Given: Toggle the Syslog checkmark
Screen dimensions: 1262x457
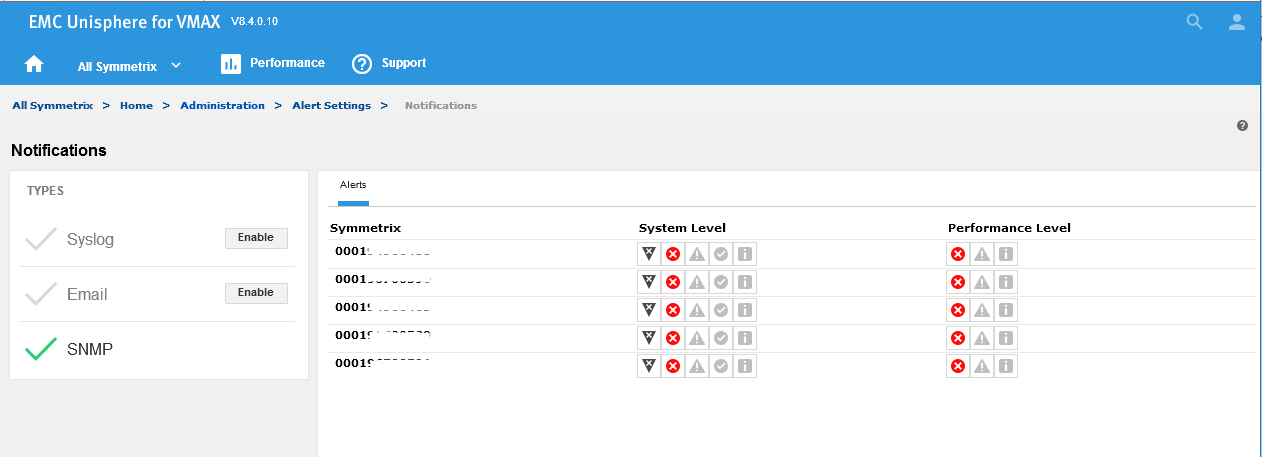Looking at the screenshot, I should click(x=41, y=239).
